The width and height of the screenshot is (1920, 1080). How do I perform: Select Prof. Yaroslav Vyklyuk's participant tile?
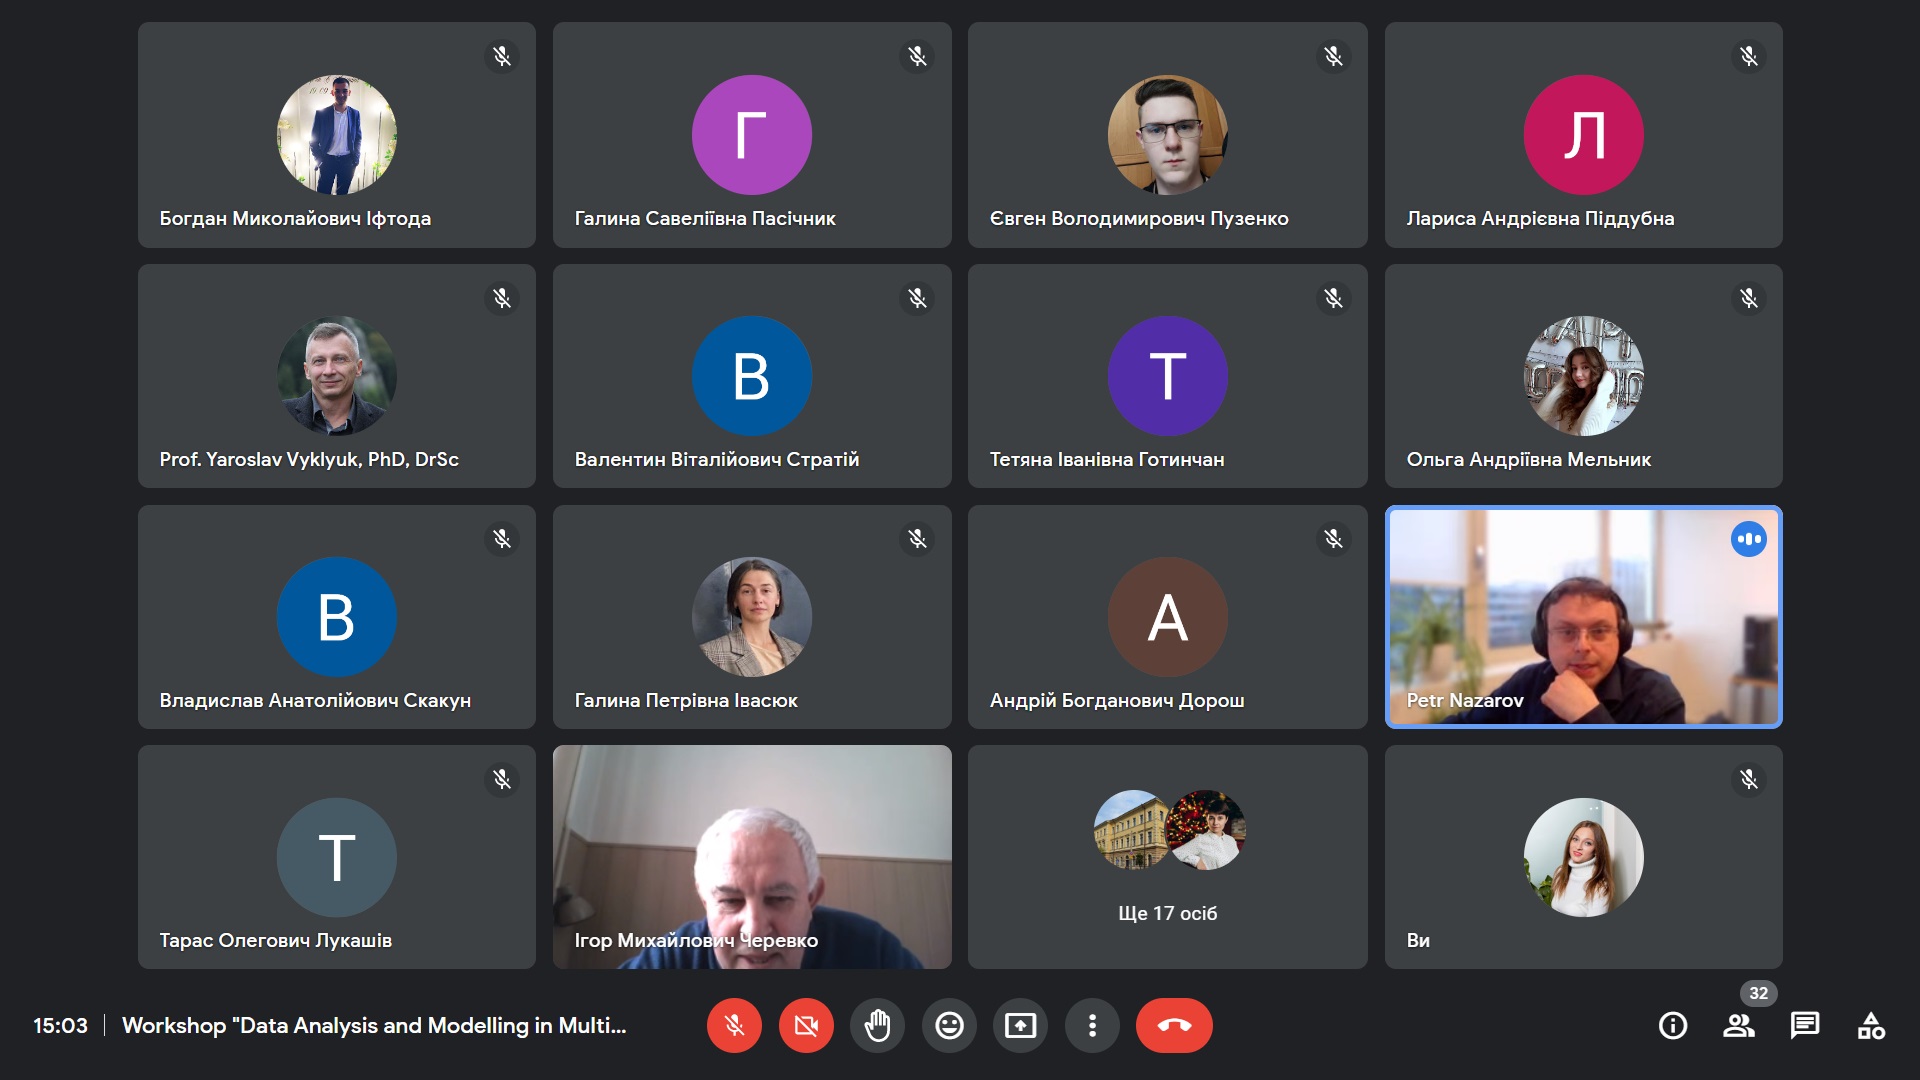tap(337, 376)
